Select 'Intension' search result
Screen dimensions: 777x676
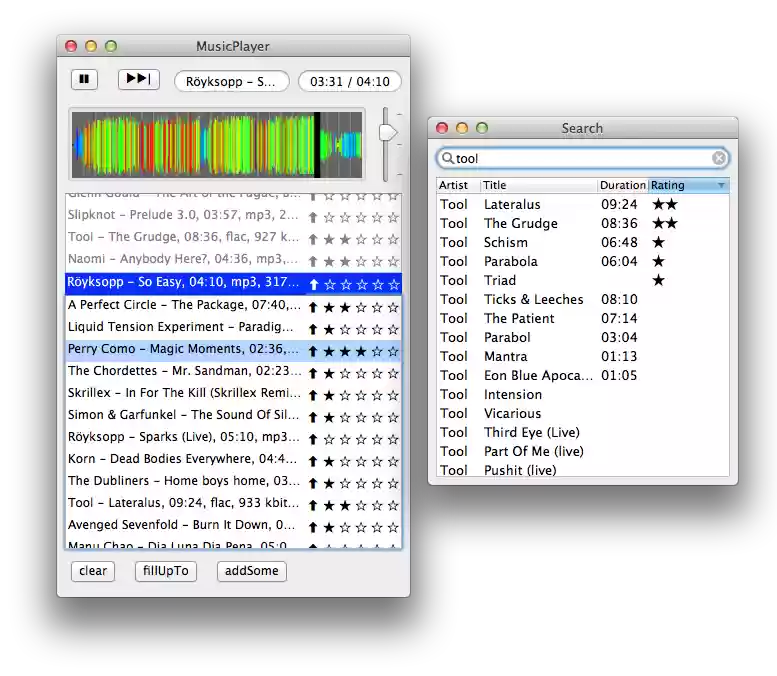pyautogui.click(x=583, y=394)
